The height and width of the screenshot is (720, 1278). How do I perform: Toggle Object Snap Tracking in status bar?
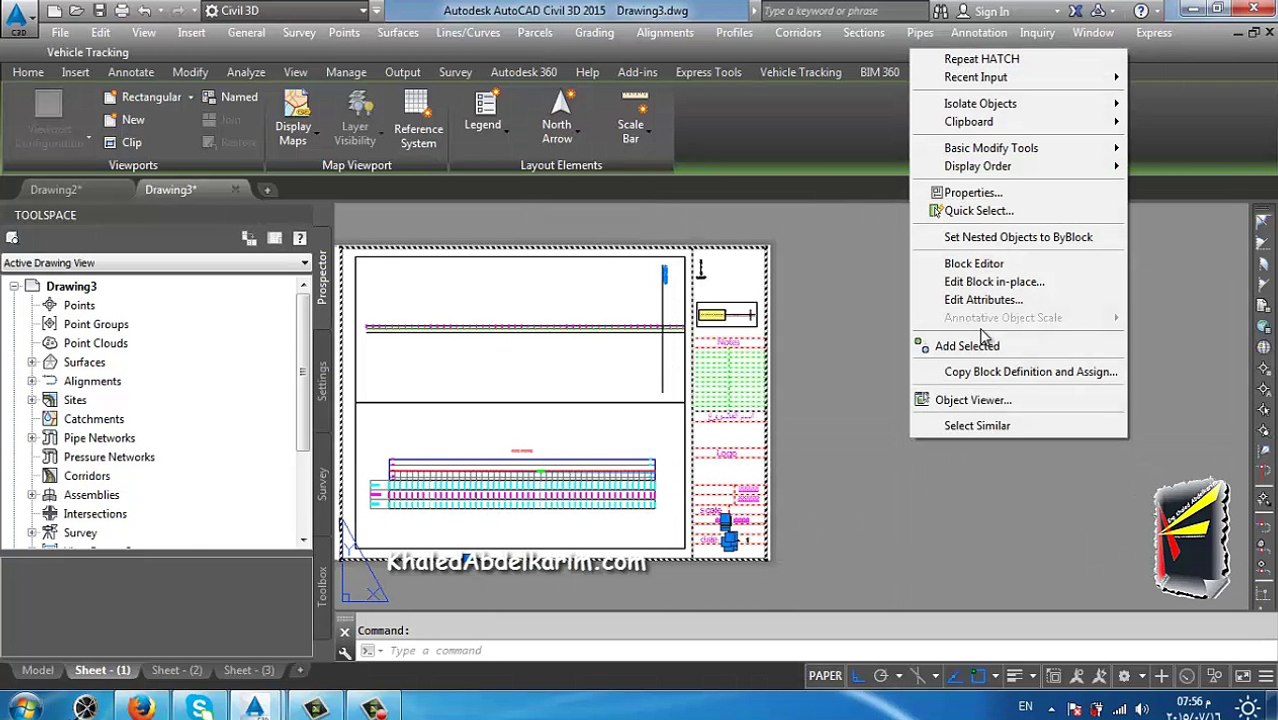click(954, 677)
